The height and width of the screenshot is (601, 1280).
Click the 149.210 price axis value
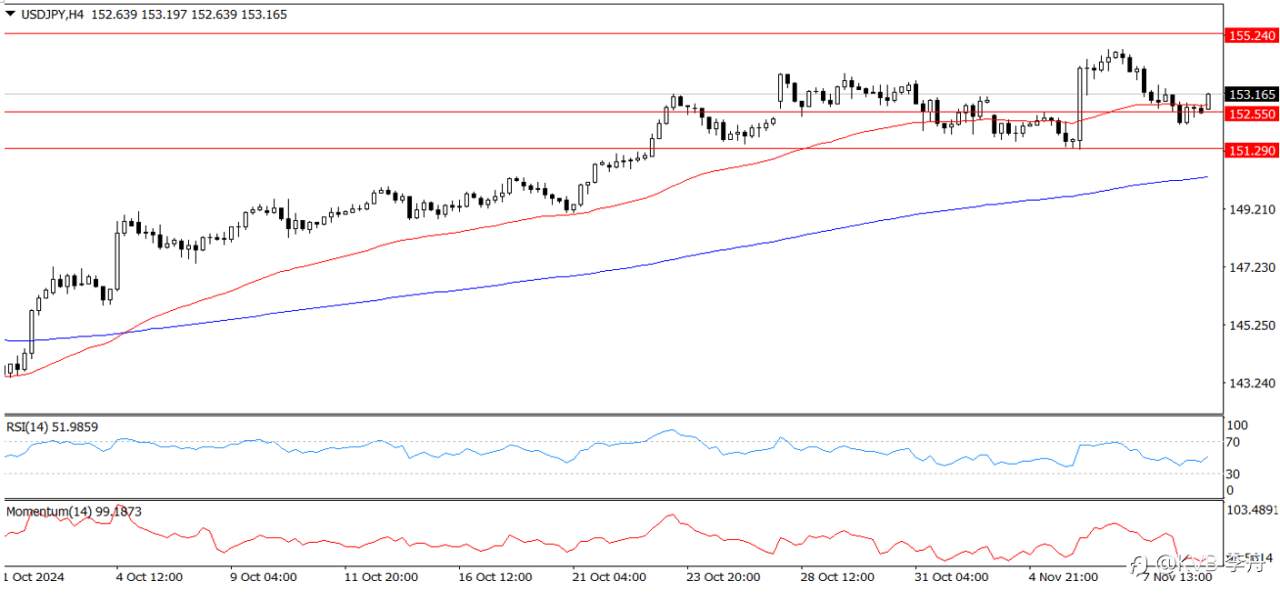pyautogui.click(x=1252, y=209)
